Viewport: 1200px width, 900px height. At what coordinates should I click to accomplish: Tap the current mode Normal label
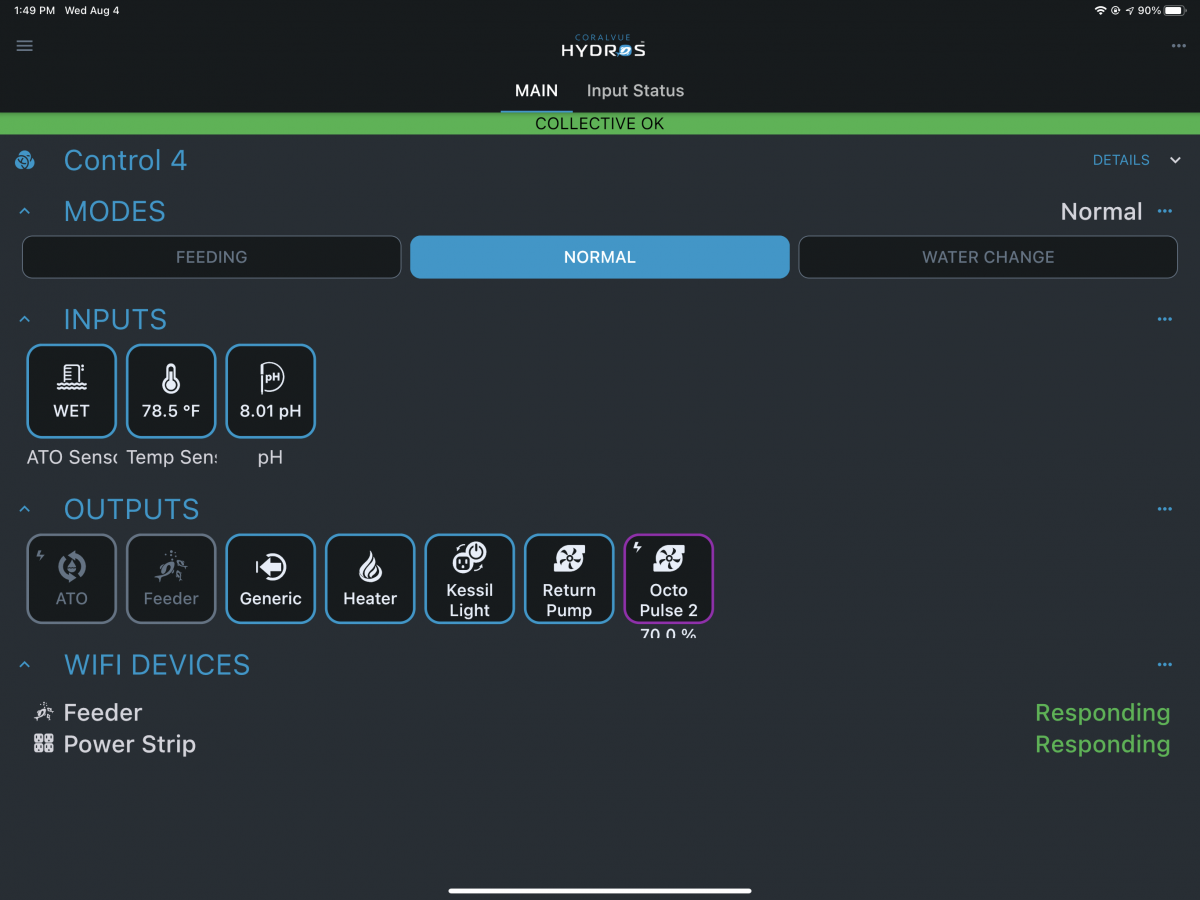coord(1101,211)
